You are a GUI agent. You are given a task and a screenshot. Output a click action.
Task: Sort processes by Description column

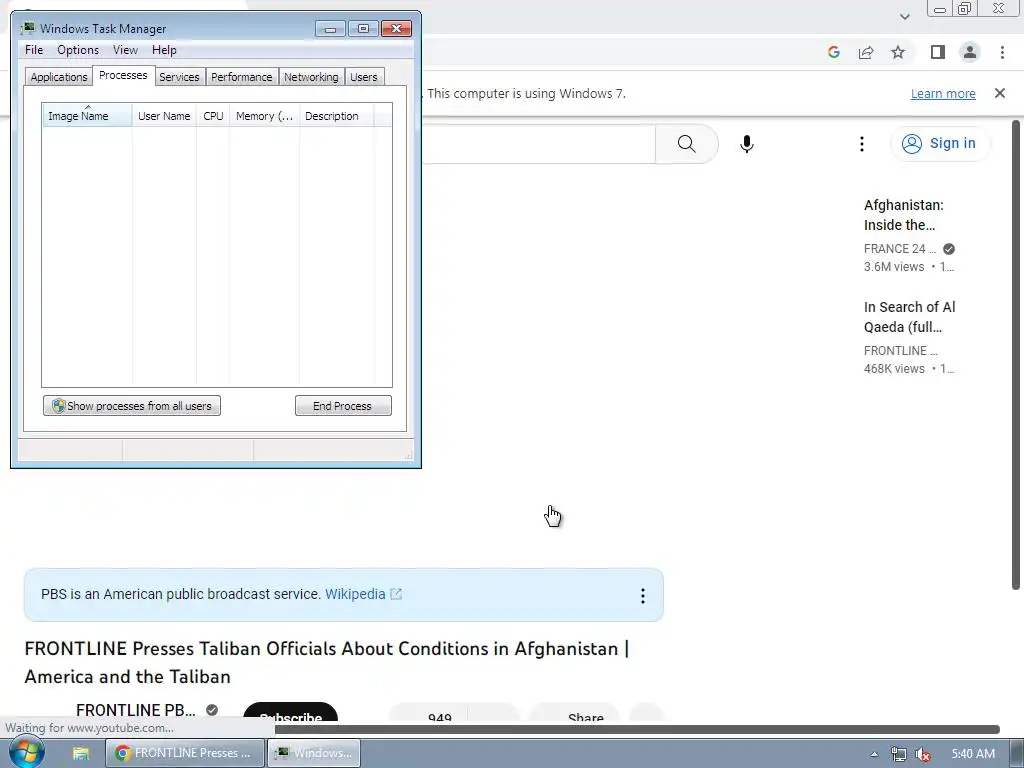[x=336, y=116]
